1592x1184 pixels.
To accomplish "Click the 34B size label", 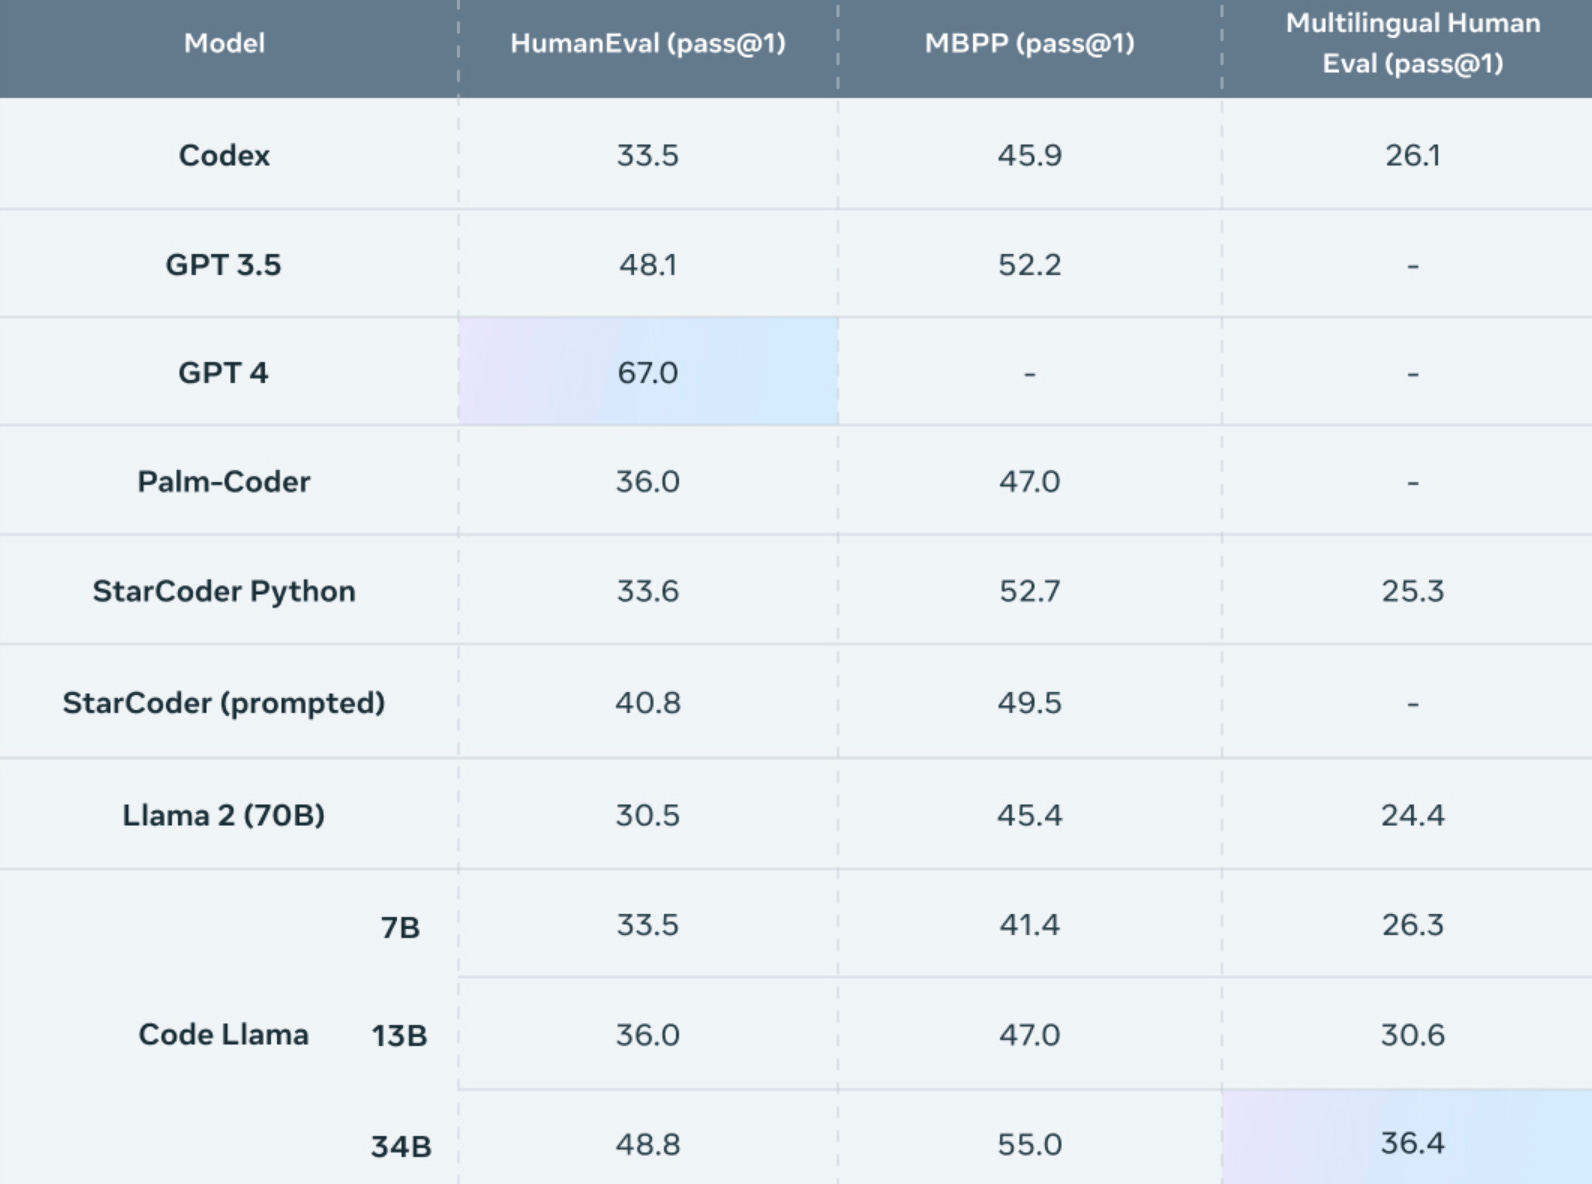I will [x=401, y=1146].
